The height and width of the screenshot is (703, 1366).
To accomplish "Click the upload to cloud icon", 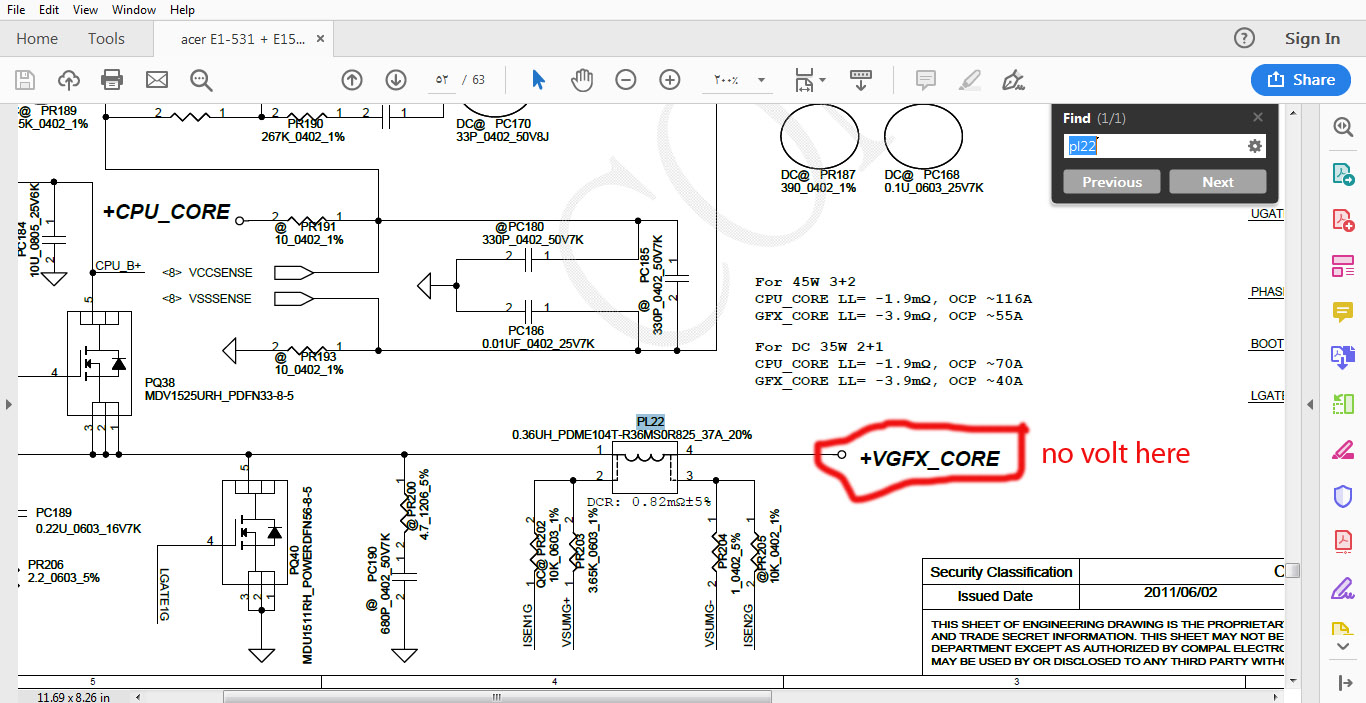I will pyautogui.click(x=68, y=80).
